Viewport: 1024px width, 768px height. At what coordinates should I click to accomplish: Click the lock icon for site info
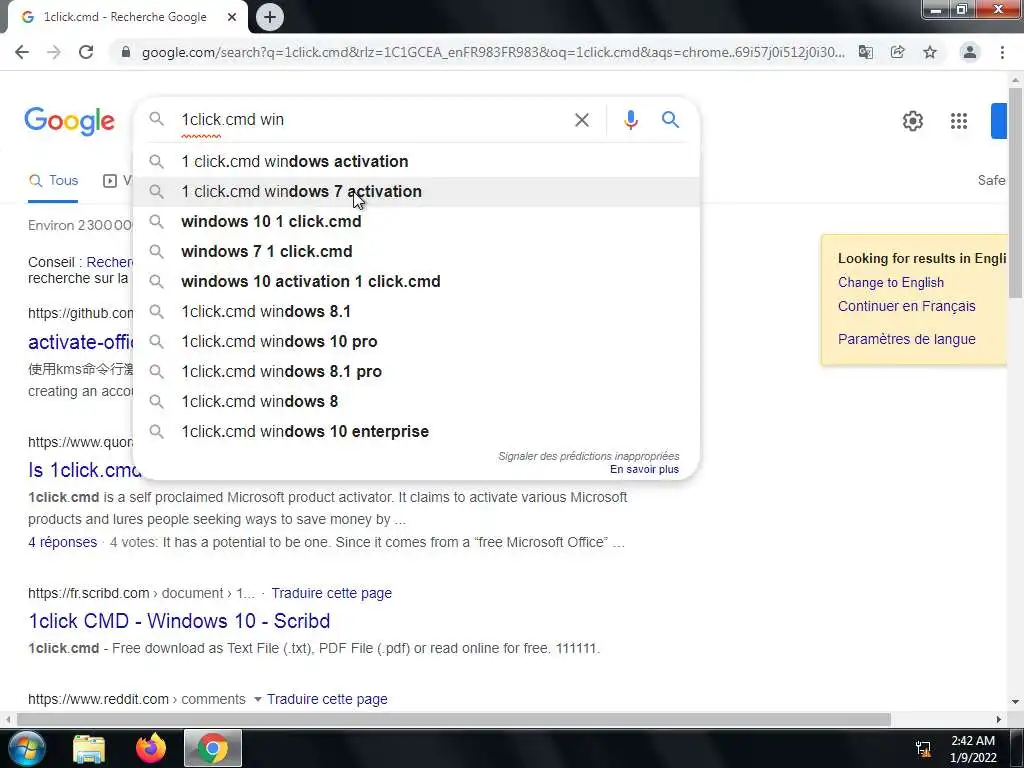126,52
